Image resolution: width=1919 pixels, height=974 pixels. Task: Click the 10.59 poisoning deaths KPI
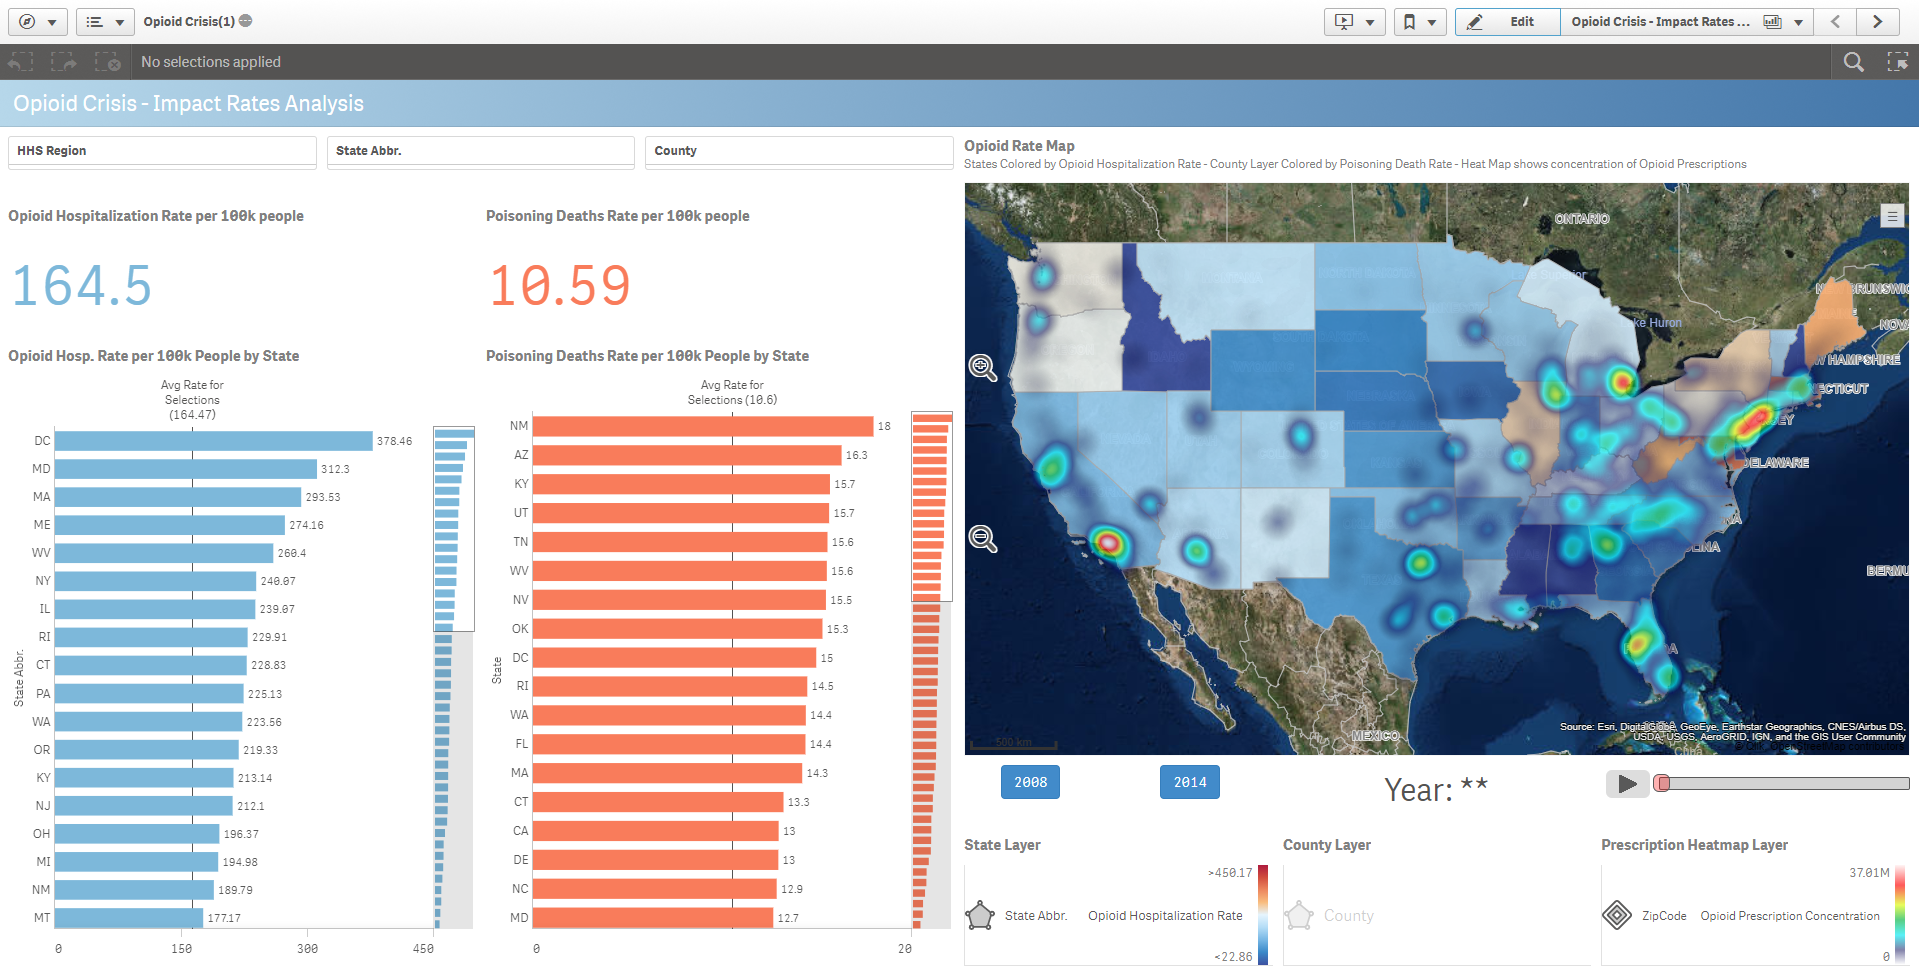[x=560, y=286]
